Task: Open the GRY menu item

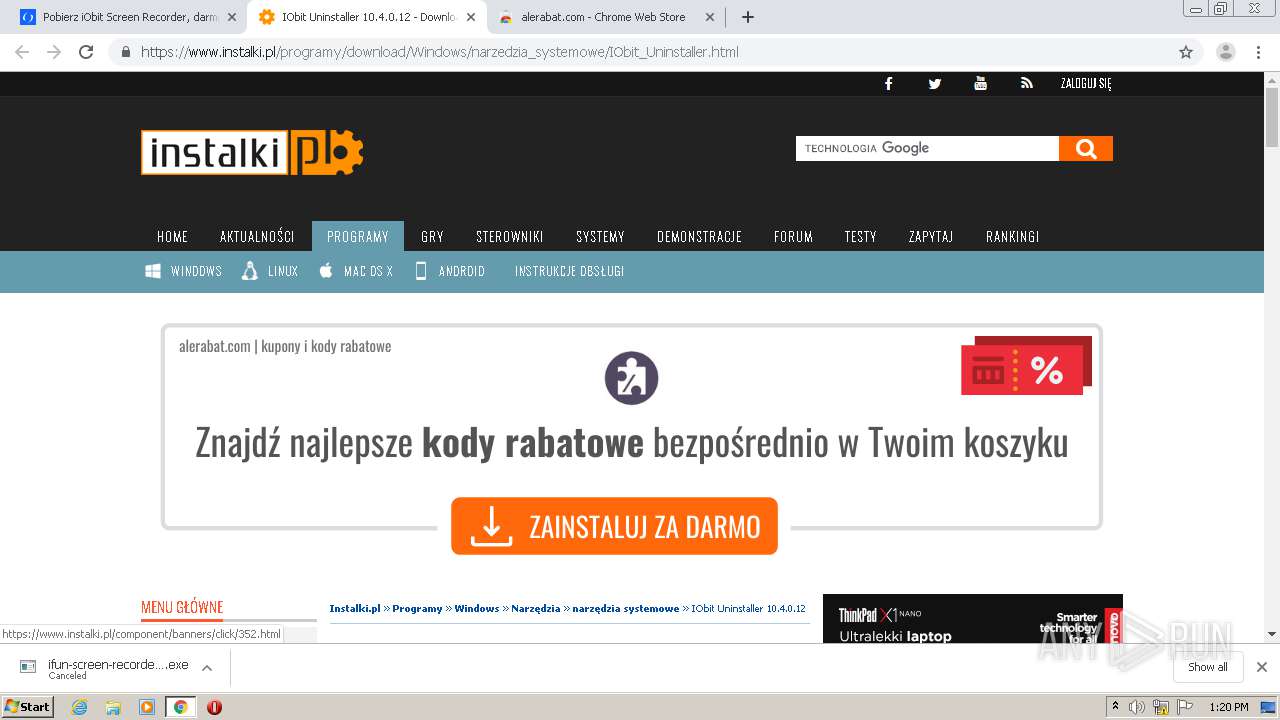Action: click(x=432, y=237)
